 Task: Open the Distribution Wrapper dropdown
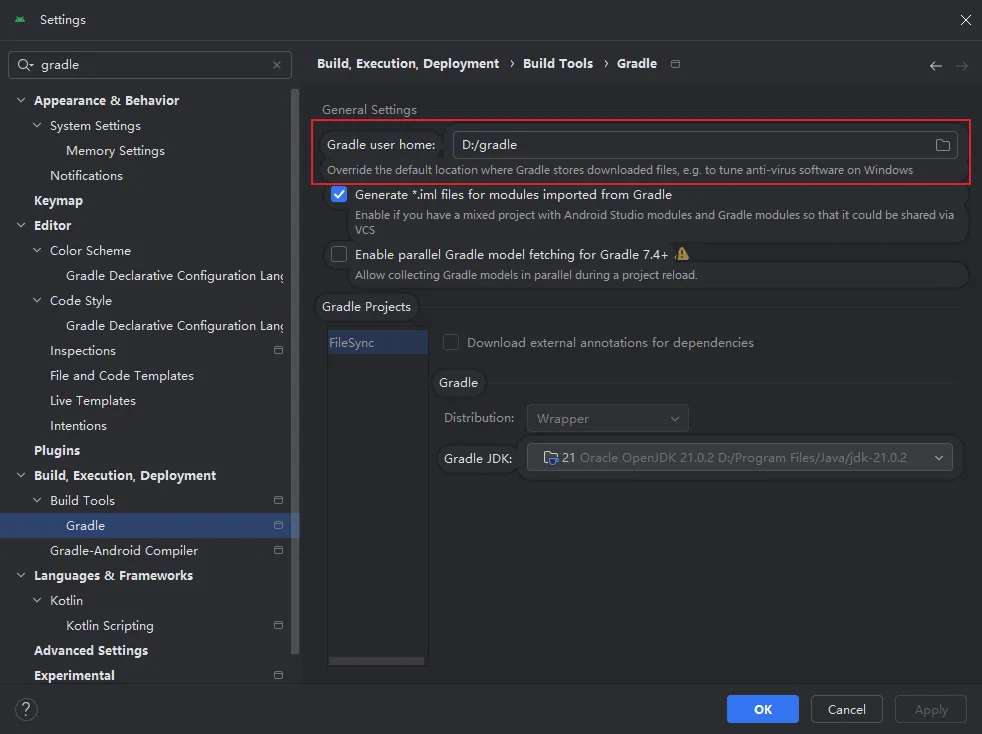(x=607, y=418)
